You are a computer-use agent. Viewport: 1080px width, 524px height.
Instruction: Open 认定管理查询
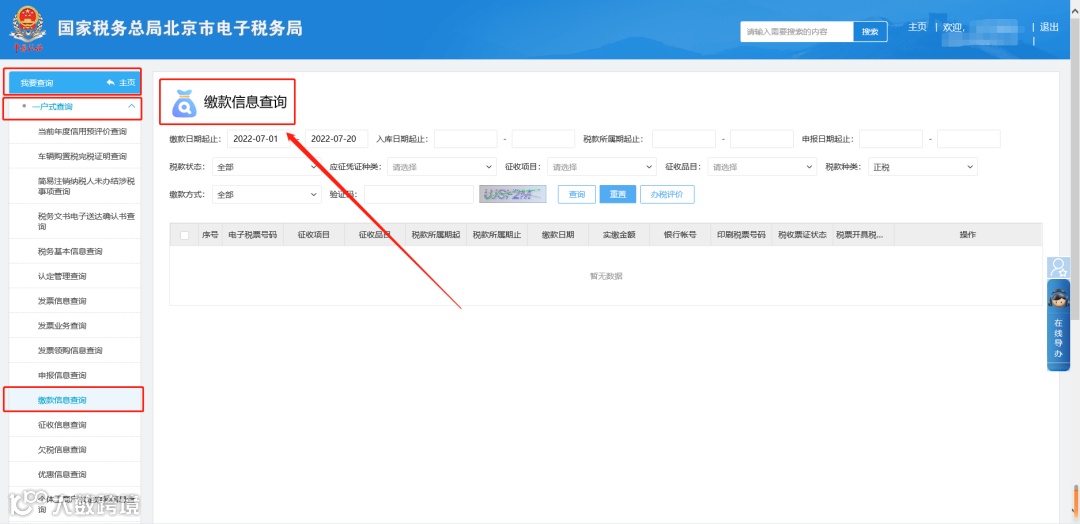74,276
